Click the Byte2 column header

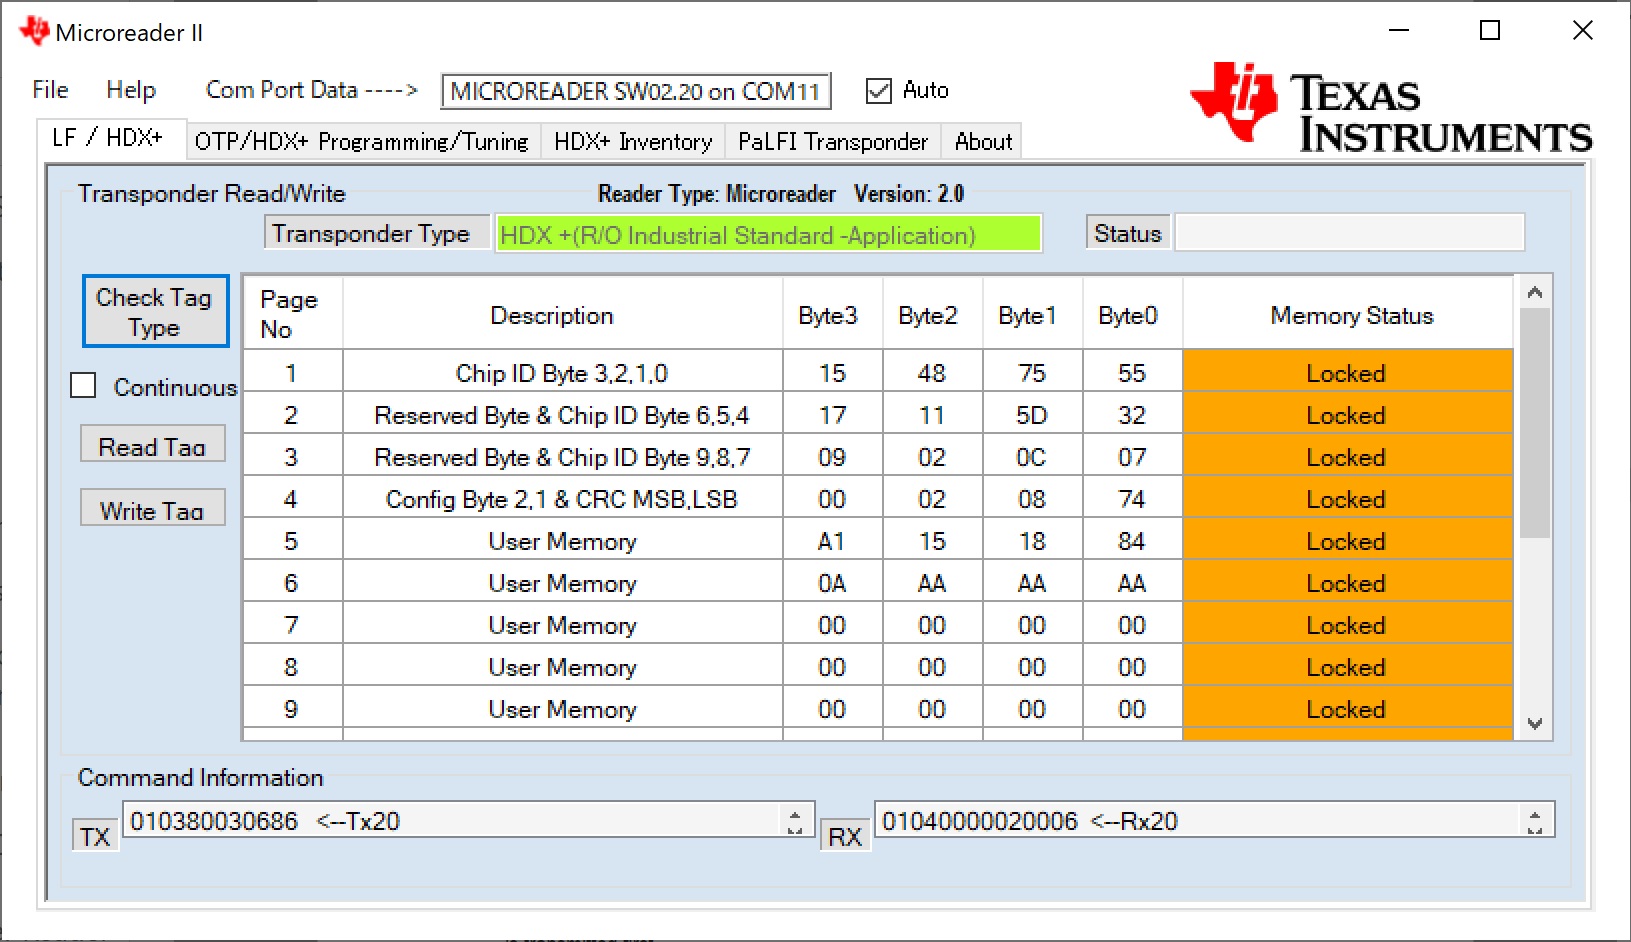click(x=932, y=315)
